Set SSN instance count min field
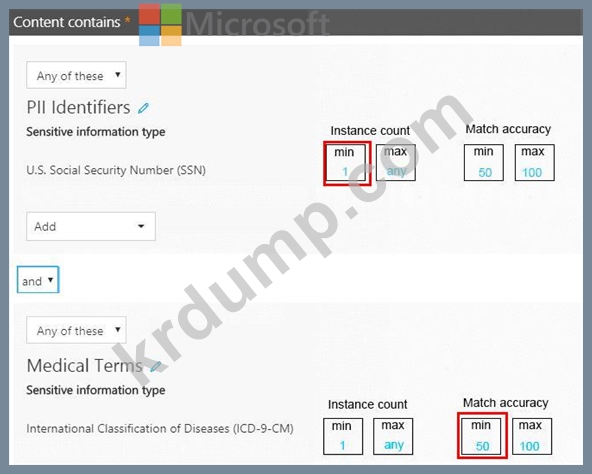The height and width of the screenshot is (474, 592). pos(344,163)
